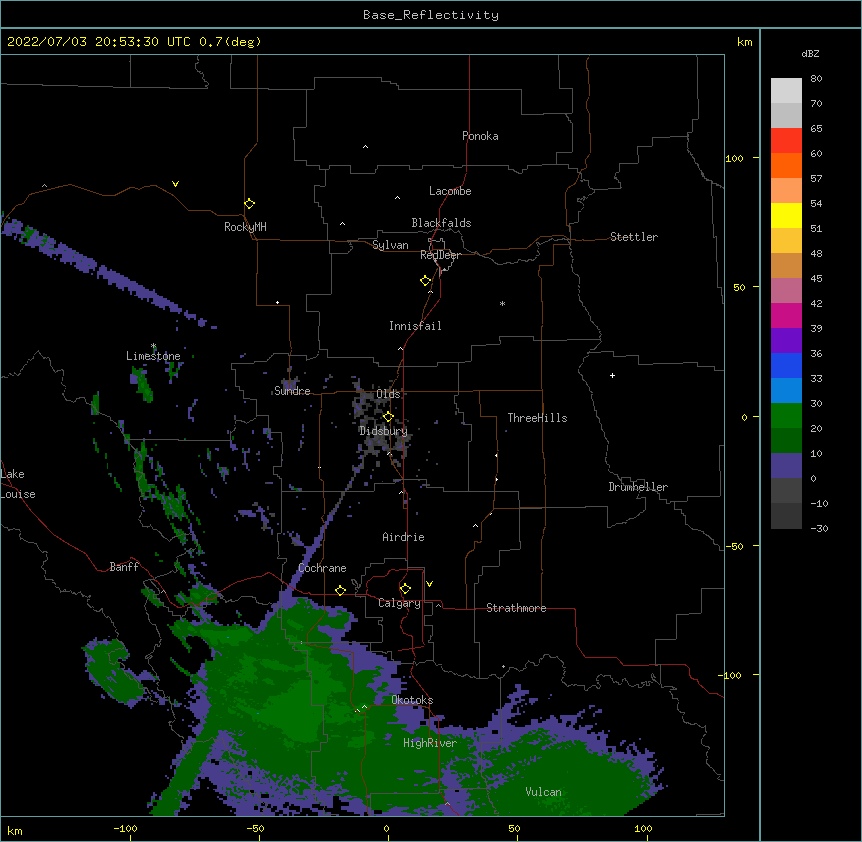Click the purple 39 dBZ legend swatch
Viewport: 862px width, 842px height.
[786, 340]
